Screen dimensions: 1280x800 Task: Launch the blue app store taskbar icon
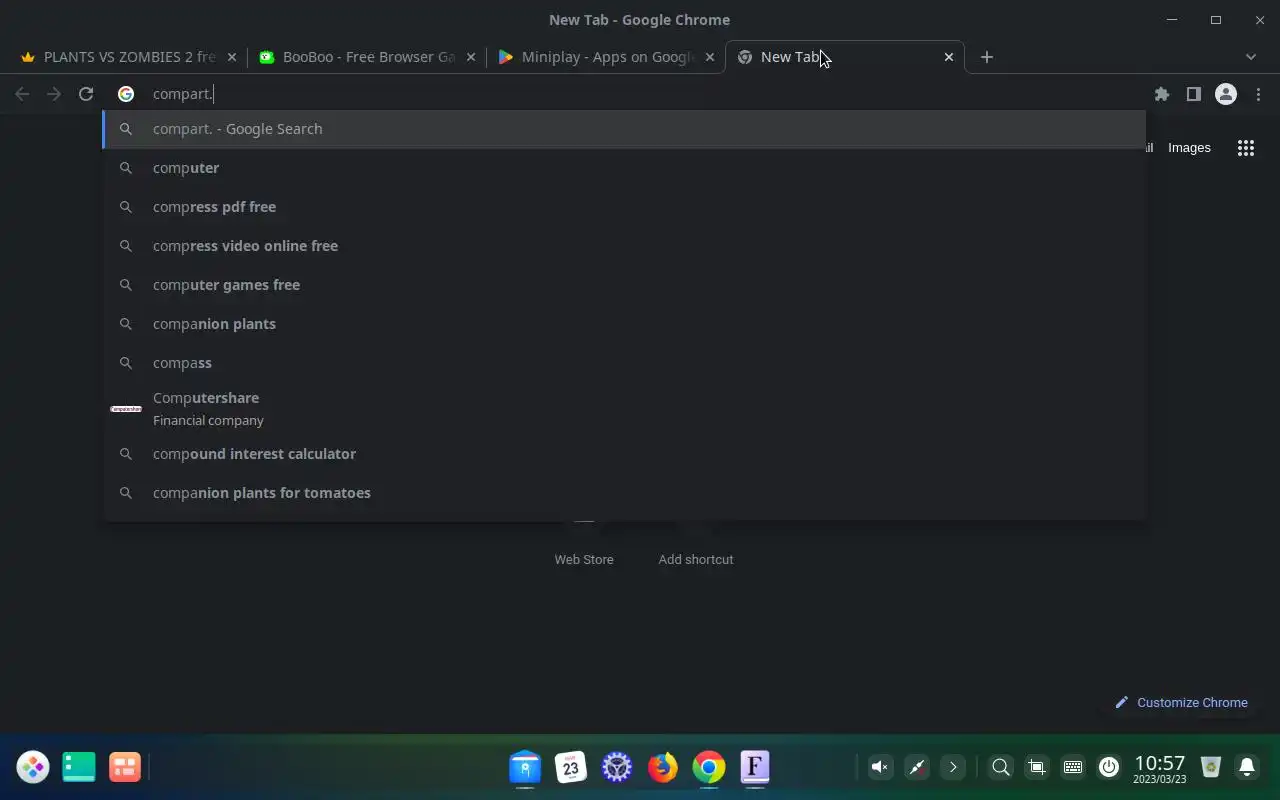coord(525,767)
